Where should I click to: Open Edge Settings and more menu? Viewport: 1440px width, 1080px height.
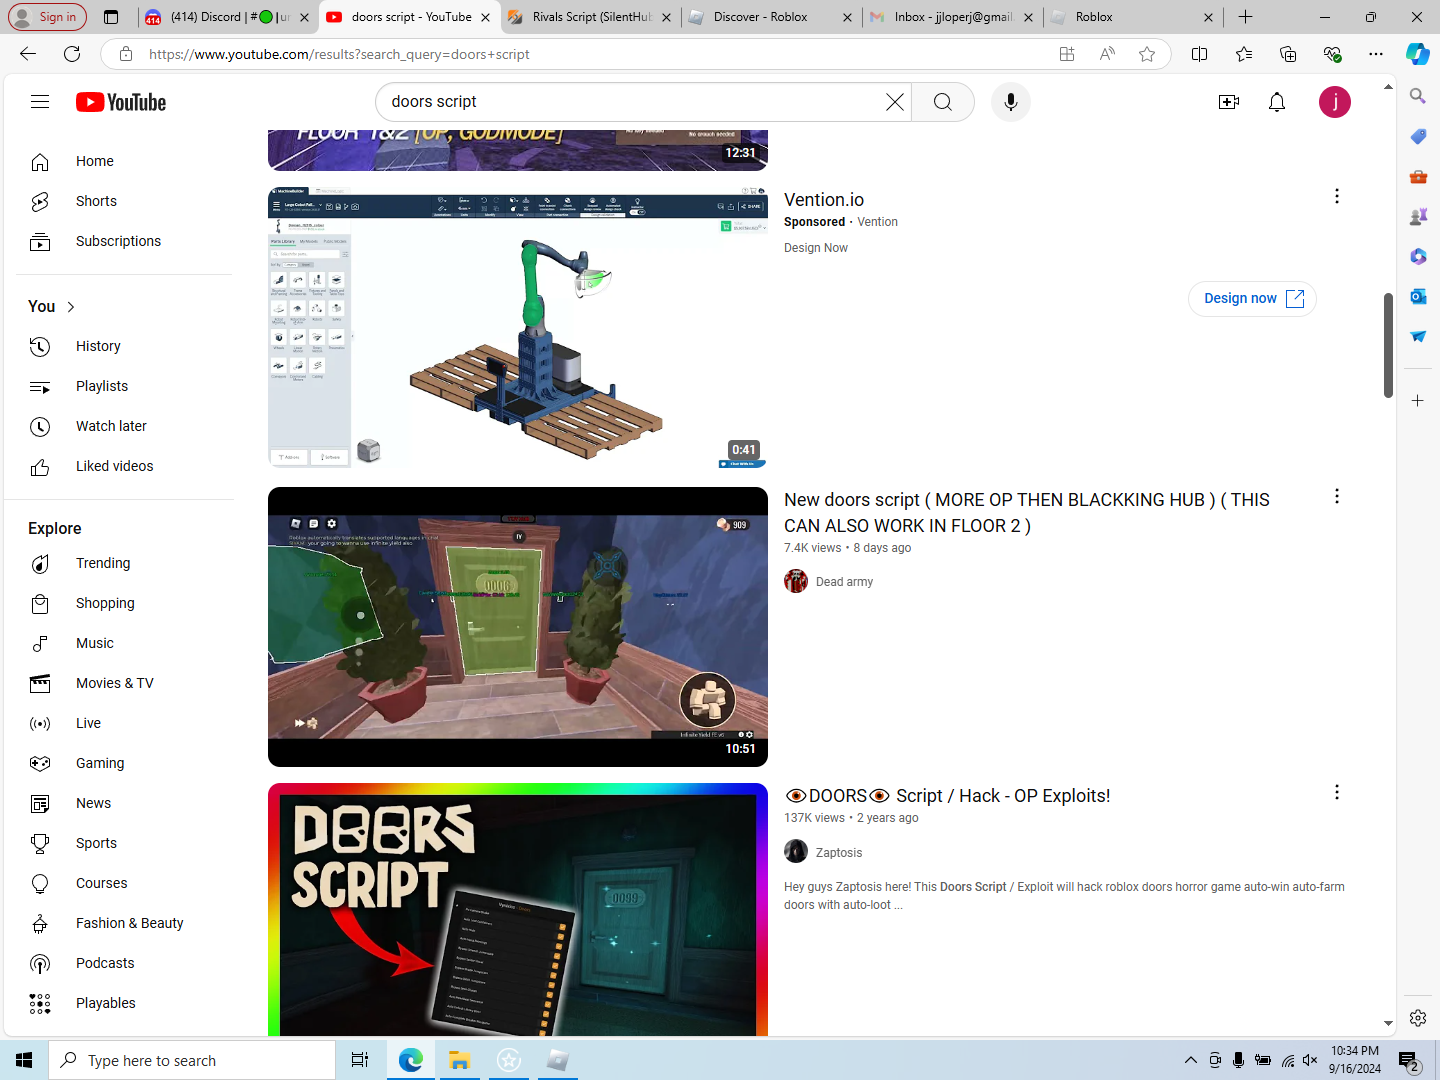[x=1376, y=54]
